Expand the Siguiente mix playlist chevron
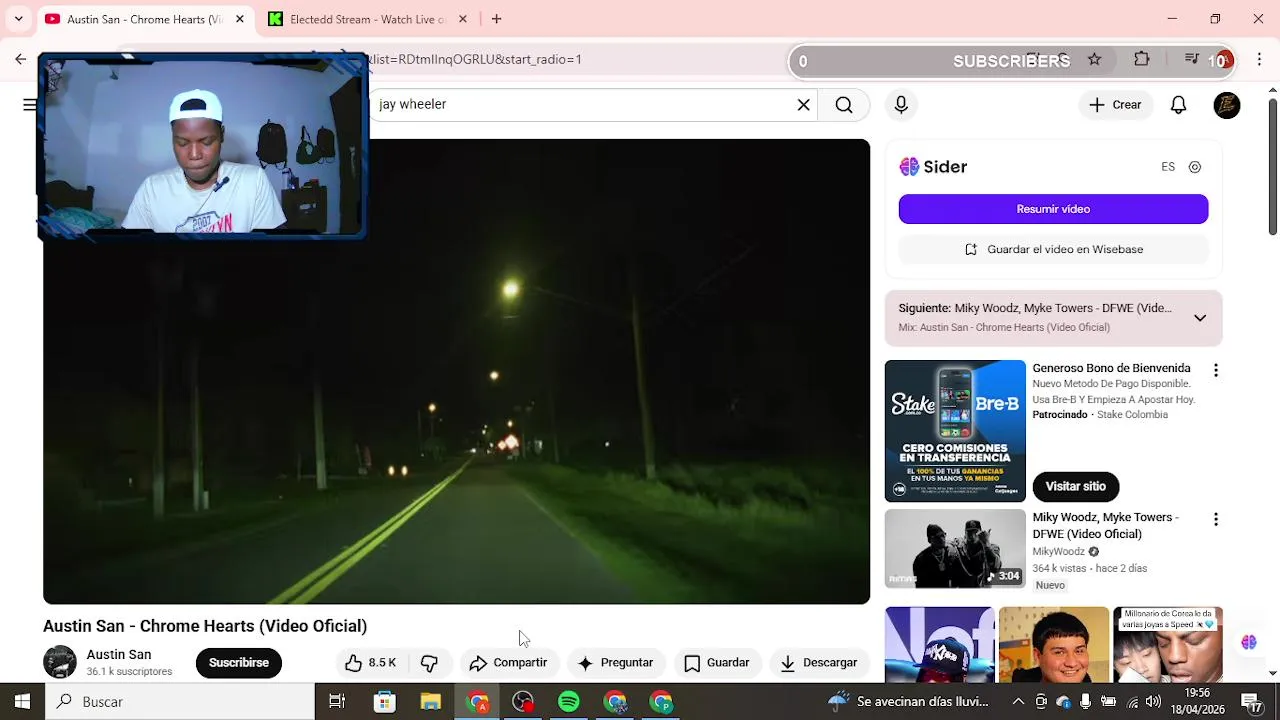Viewport: 1280px width, 720px height. coord(1200,318)
